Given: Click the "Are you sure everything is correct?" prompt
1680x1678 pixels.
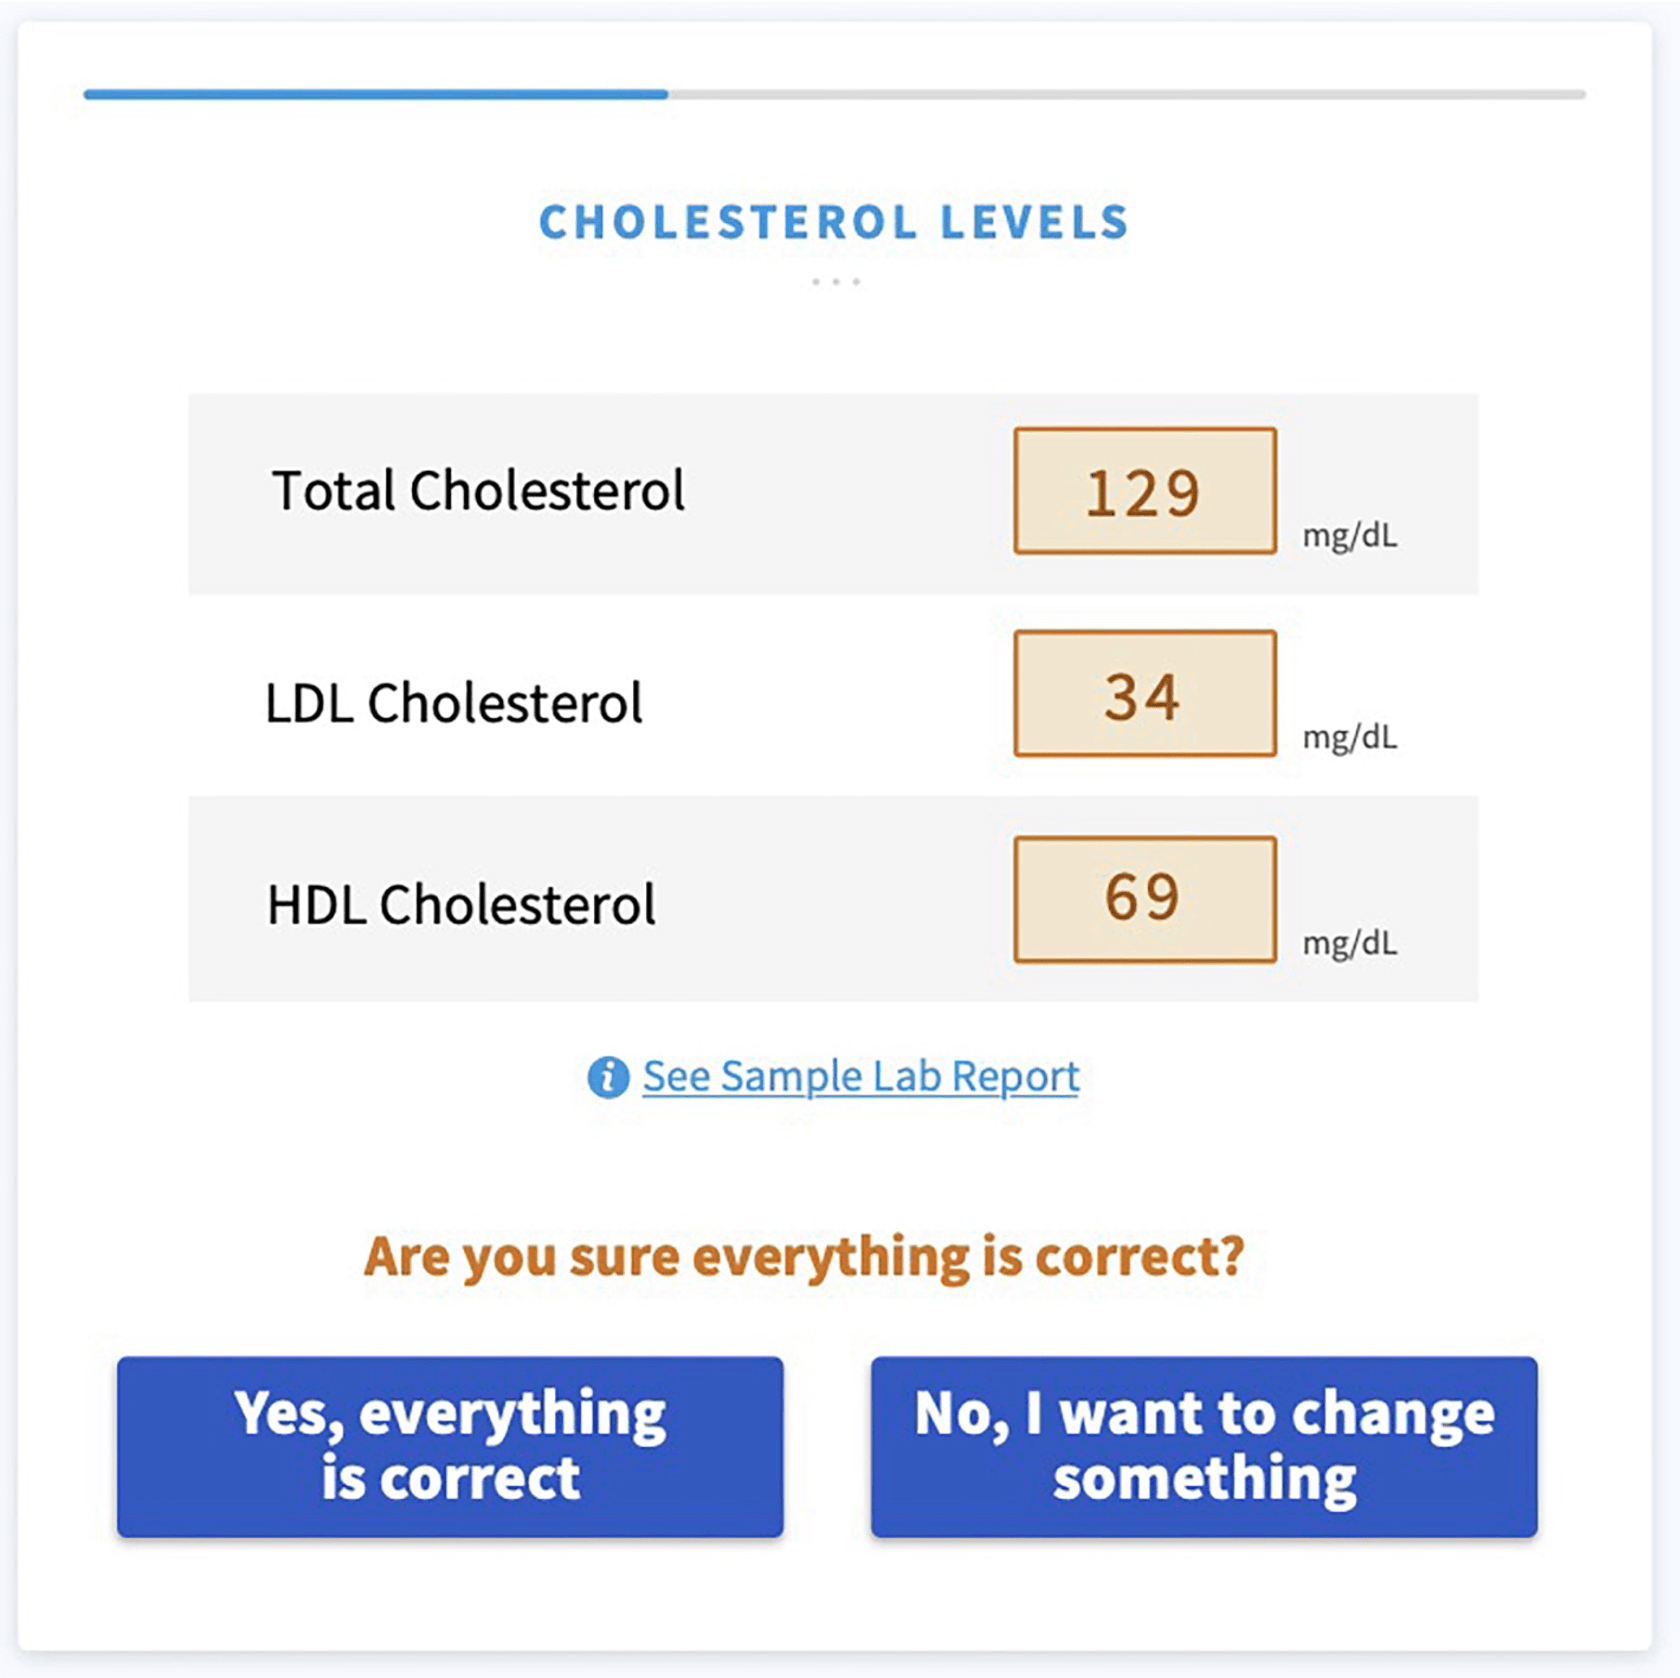Looking at the screenshot, I should point(804,1257).
